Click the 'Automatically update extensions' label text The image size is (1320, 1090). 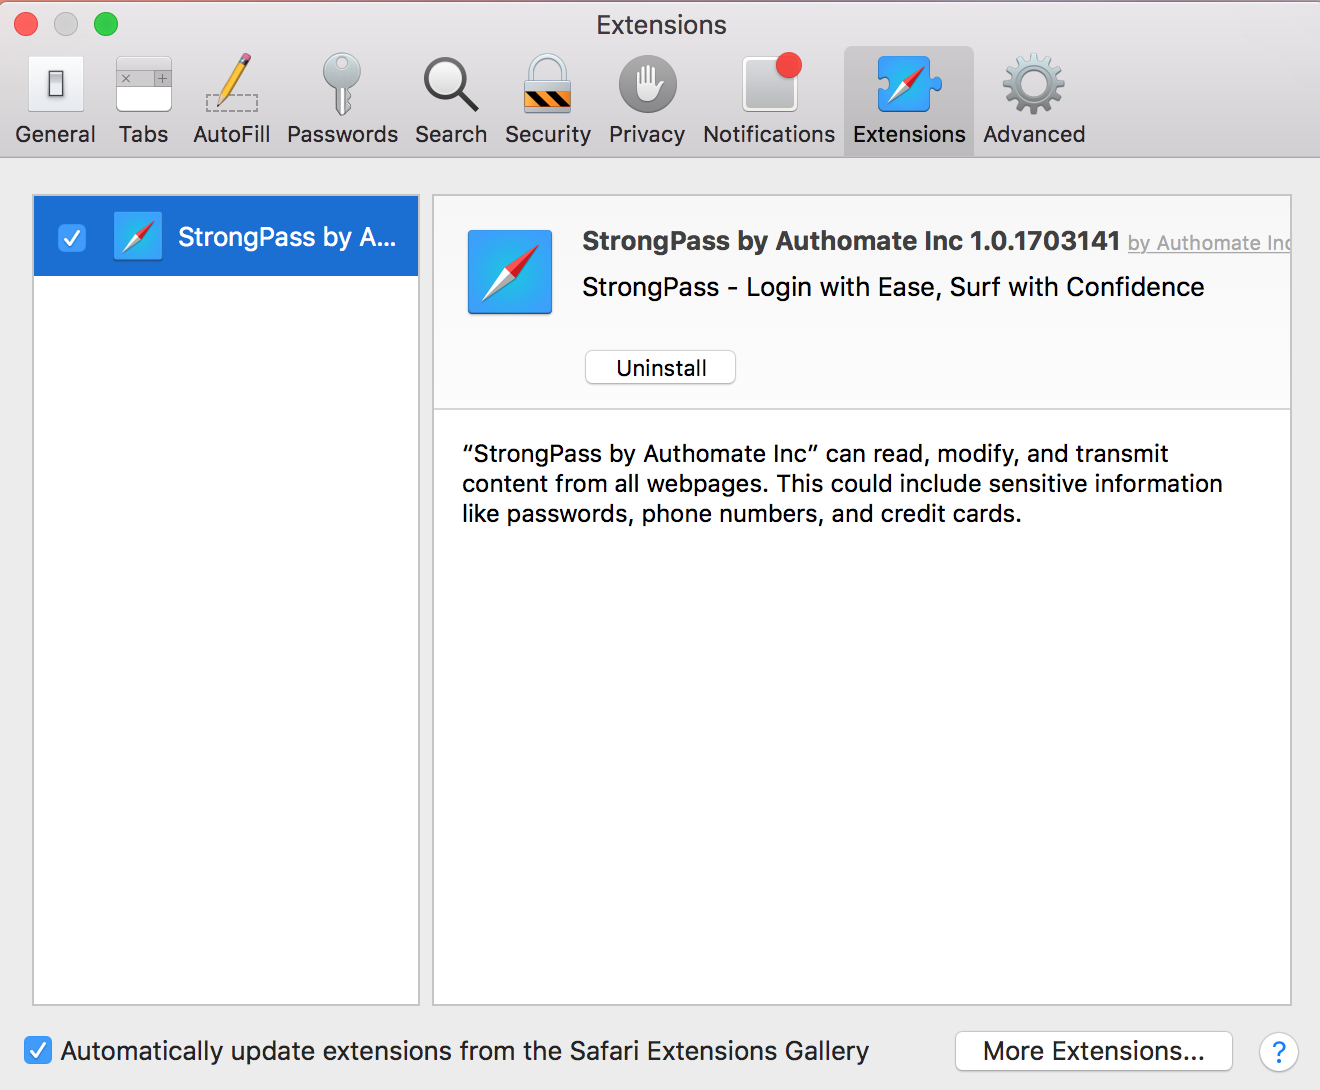coord(465,1051)
